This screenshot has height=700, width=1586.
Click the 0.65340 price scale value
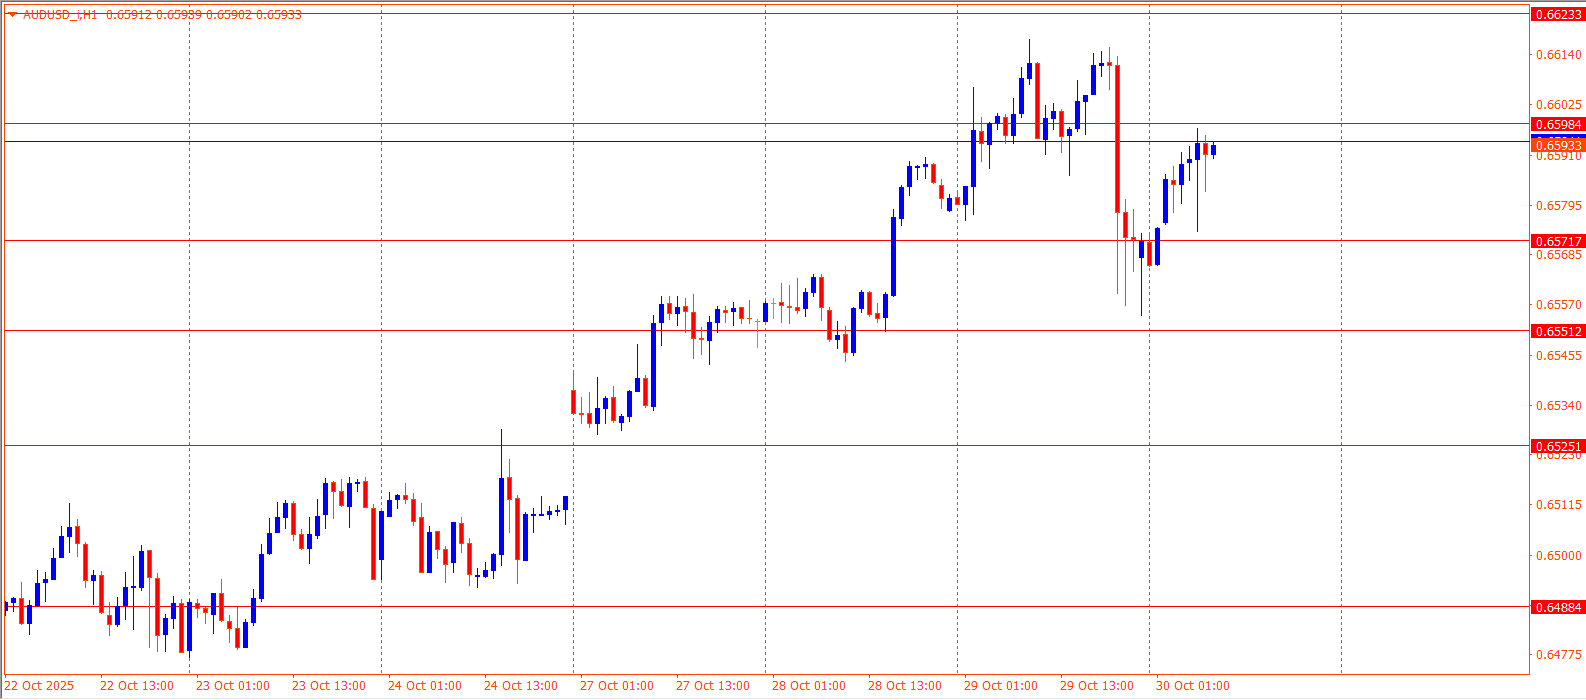(1558, 406)
